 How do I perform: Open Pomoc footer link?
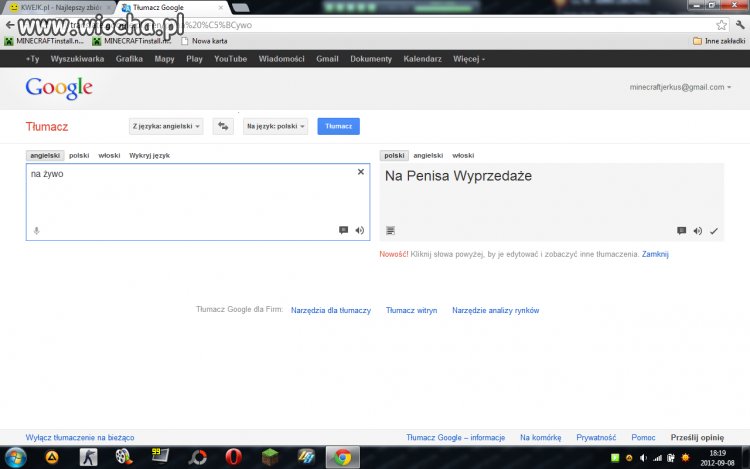coord(643,437)
